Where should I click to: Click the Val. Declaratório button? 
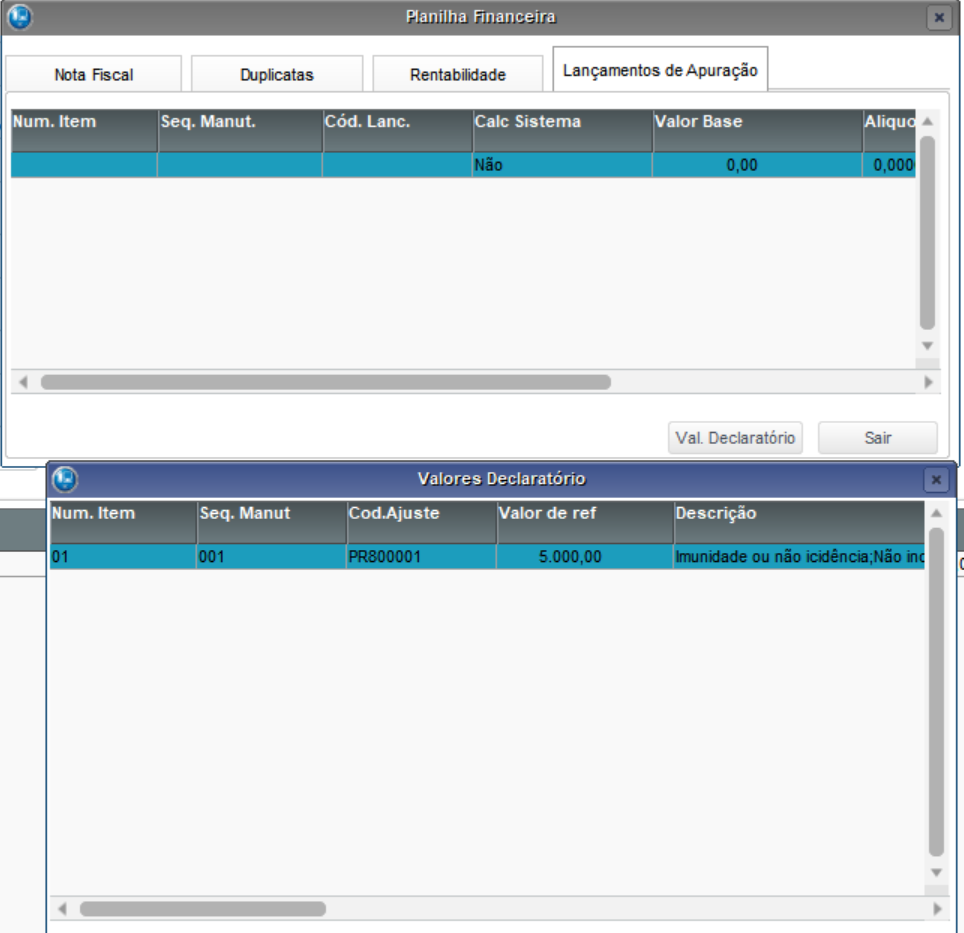(x=735, y=438)
